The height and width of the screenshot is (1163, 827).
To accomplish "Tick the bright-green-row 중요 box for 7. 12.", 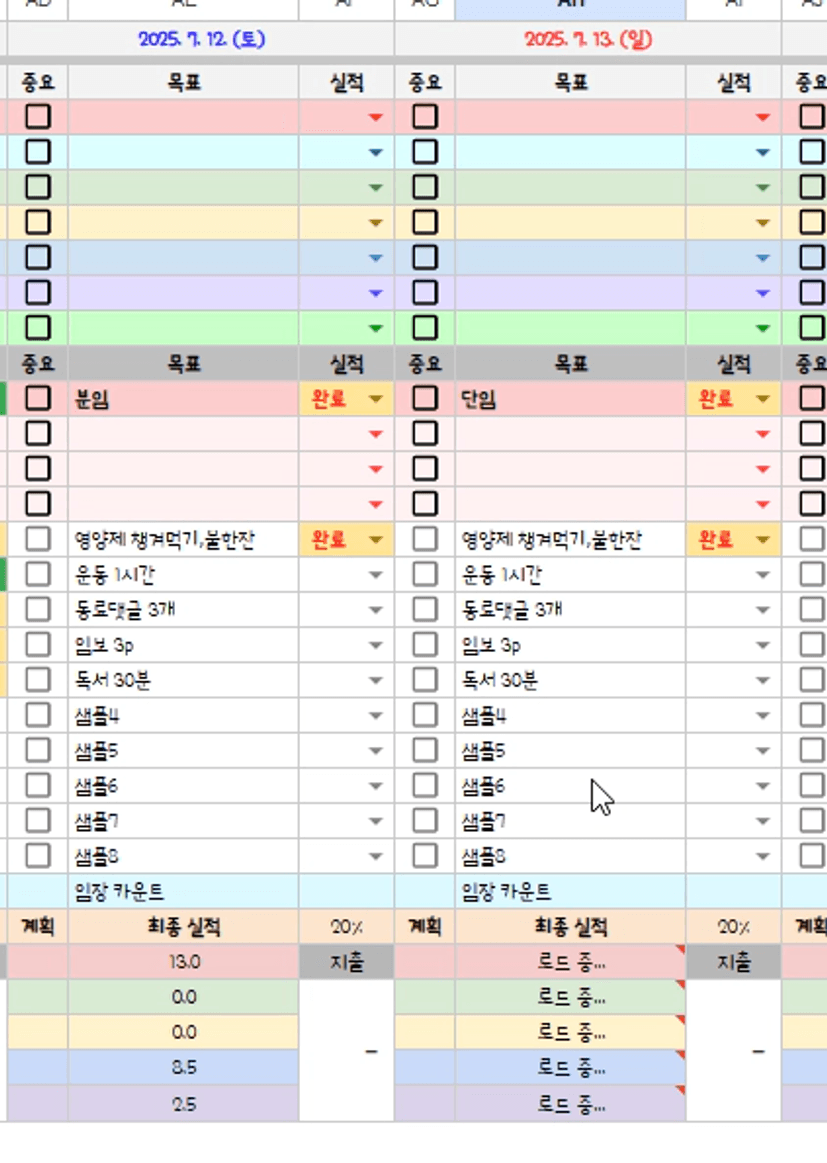I will [38, 328].
